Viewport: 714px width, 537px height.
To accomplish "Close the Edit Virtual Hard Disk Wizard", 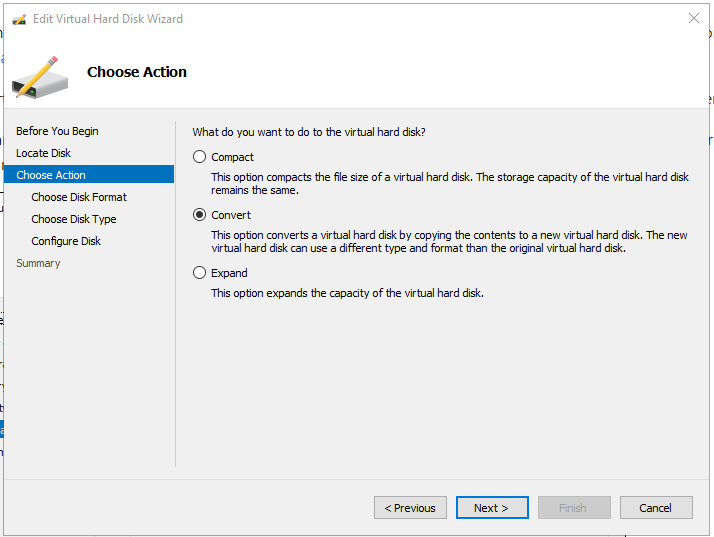I will 694,18.
